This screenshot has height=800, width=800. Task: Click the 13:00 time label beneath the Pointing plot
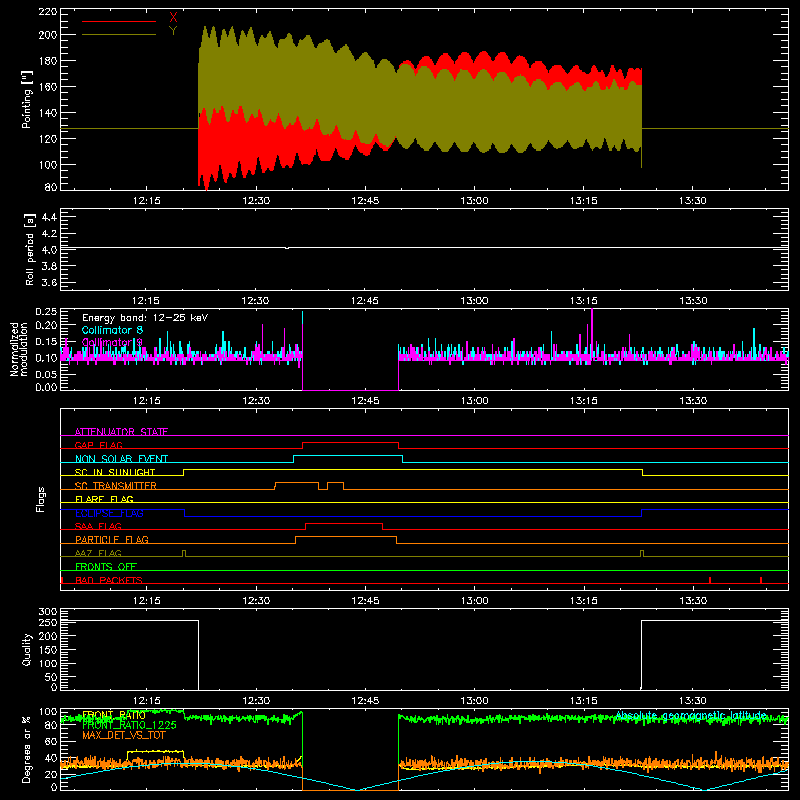(474, 201)
